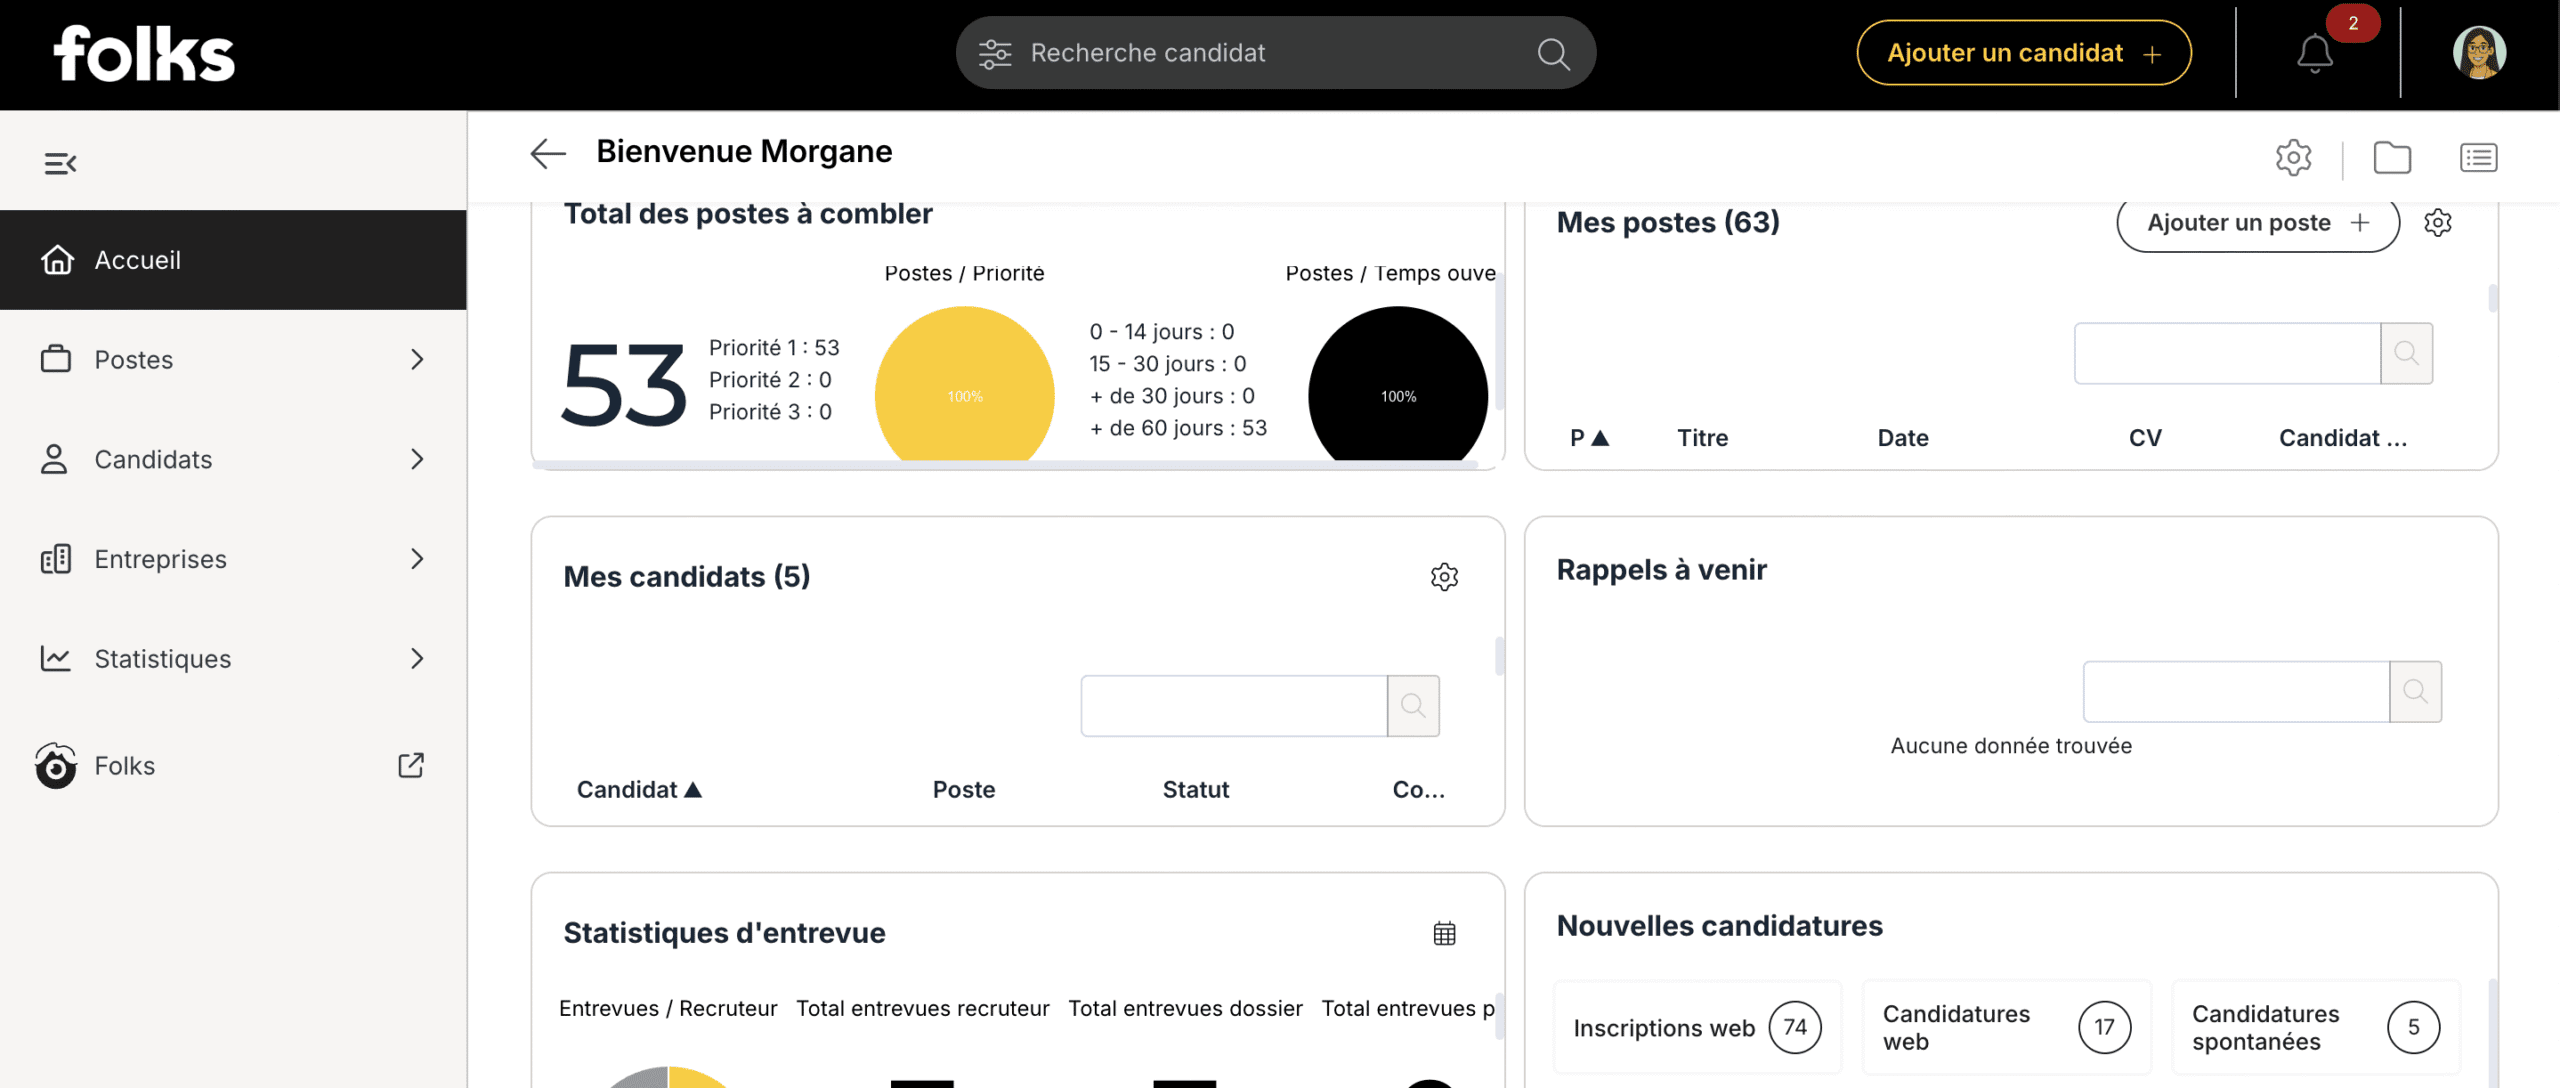Select Statistiques in the sidebar
Image resolution: width=2560 pixels, height=1088 pixels.
point(233,658)
